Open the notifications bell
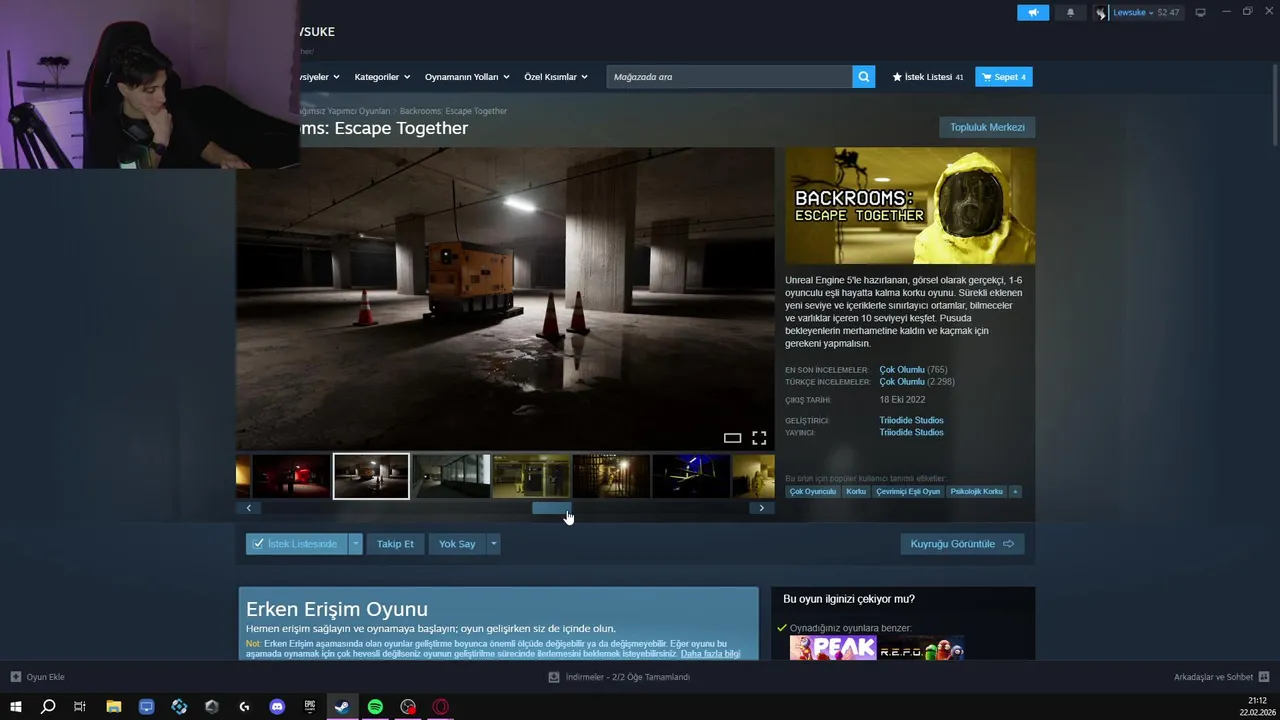 click(x=1070, y=12)
